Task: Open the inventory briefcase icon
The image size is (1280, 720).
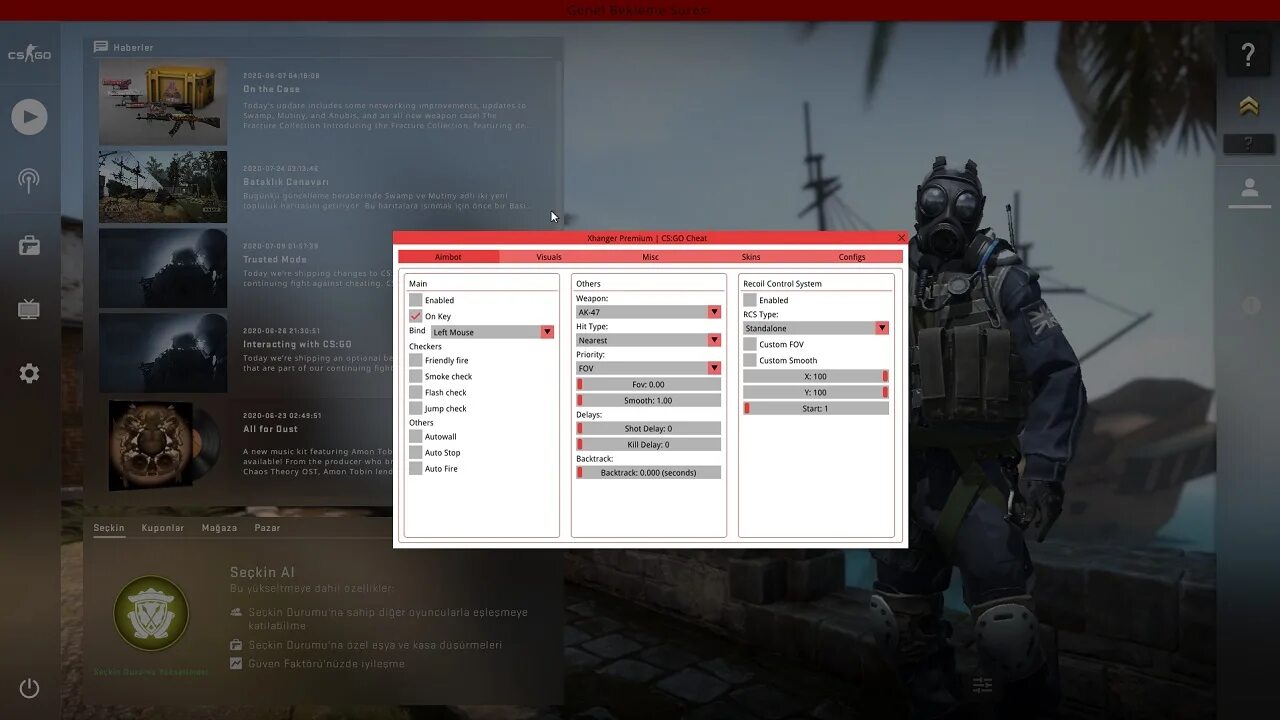Action: pyautogui.click(x=29, y=245)
